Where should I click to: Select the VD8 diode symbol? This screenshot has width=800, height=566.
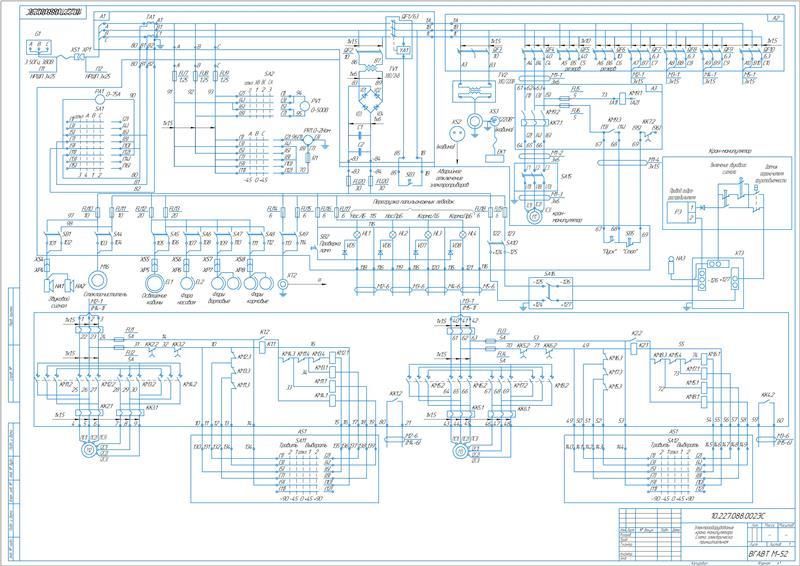click(451, 252)
